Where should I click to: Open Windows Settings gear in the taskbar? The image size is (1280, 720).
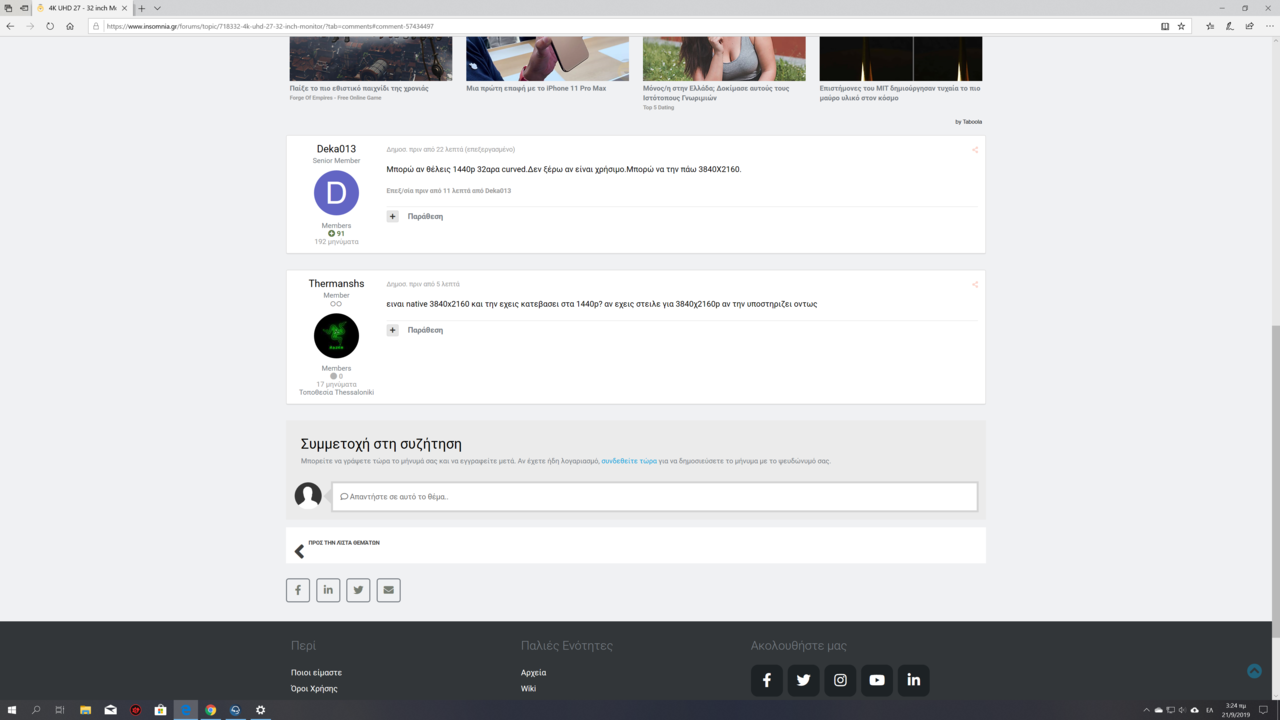click(260, 710)
